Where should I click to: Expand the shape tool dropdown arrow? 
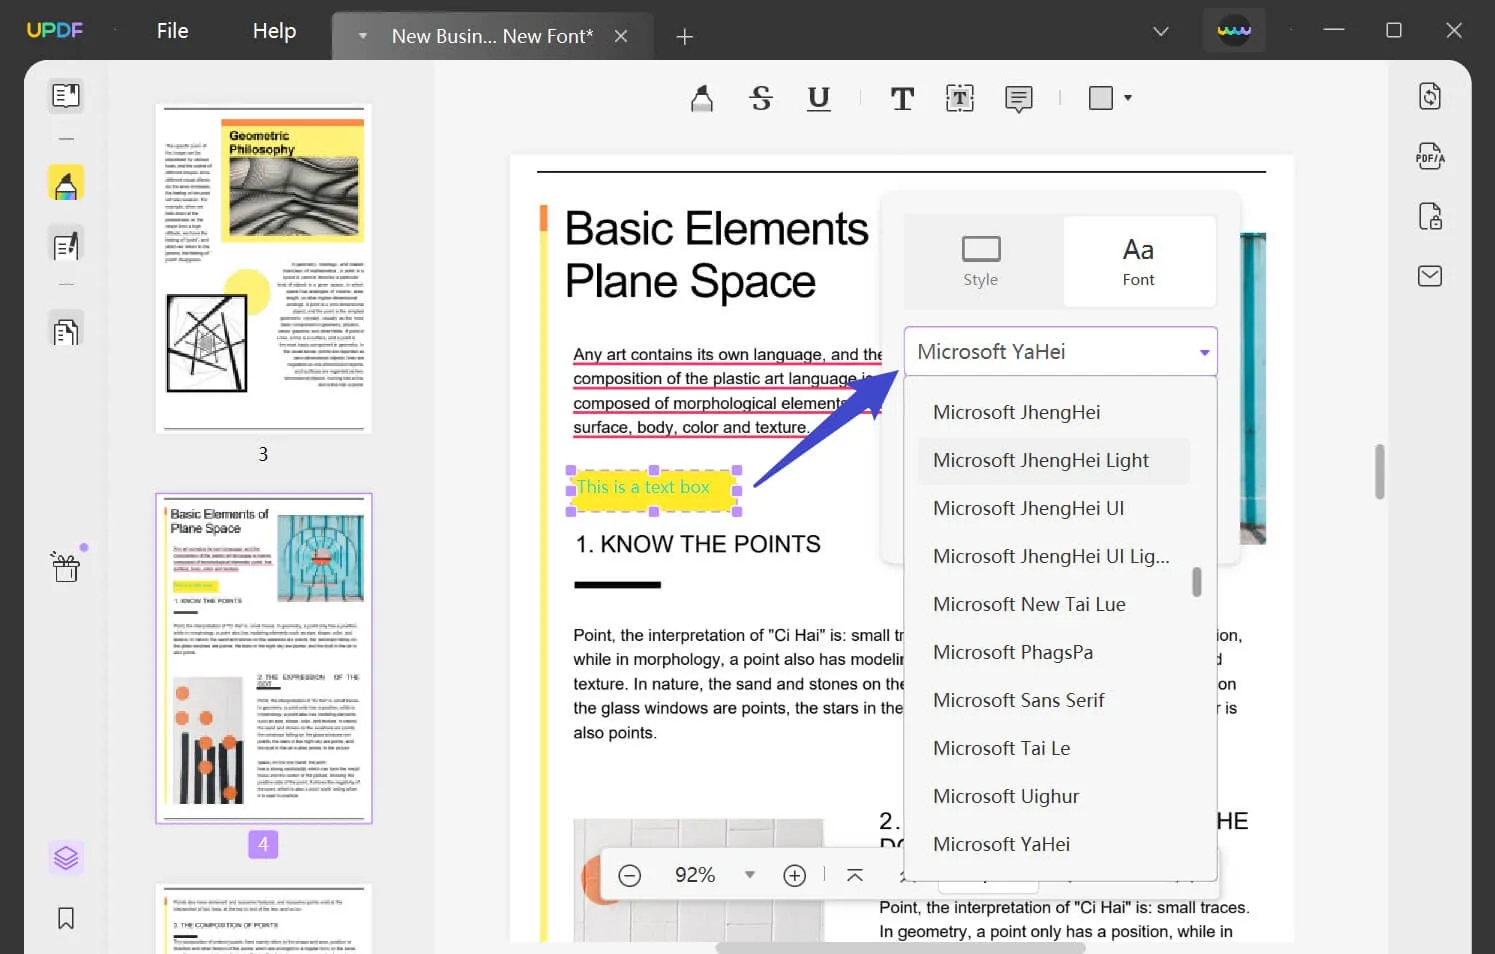click(x=1128, y=98)
